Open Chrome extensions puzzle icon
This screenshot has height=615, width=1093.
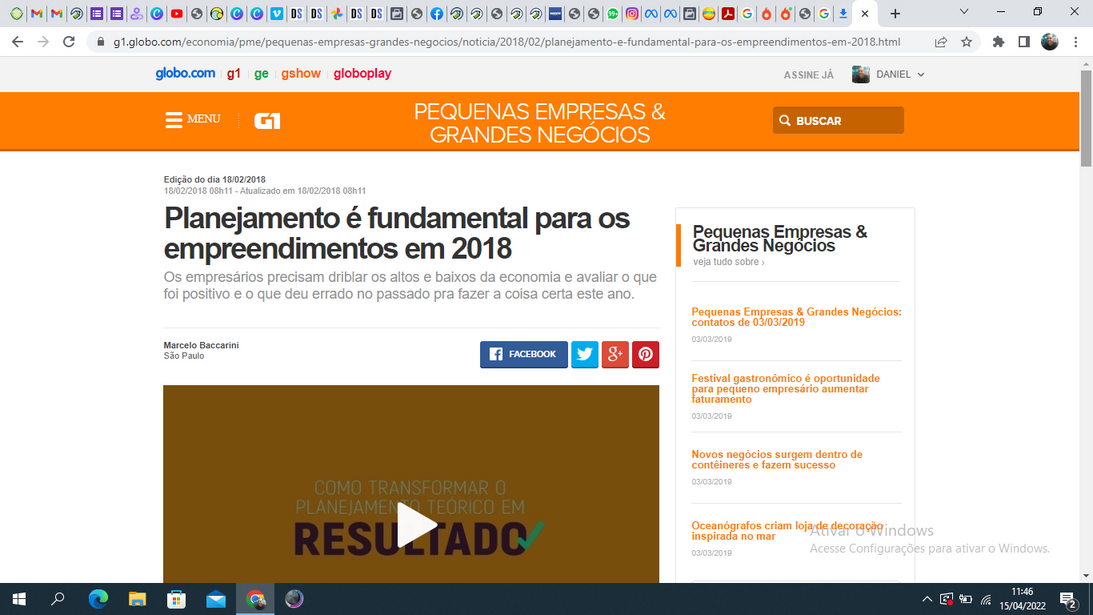(998, 42)
